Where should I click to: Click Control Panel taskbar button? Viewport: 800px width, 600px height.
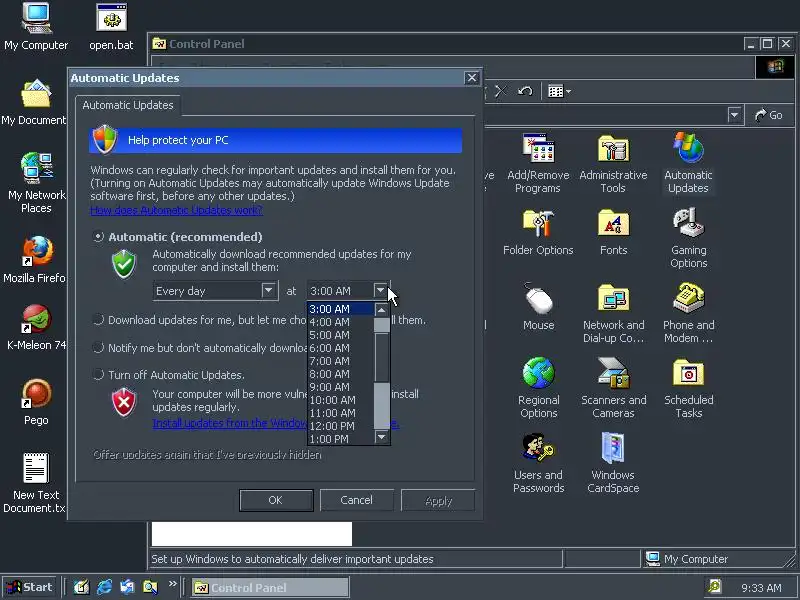[270, 587]
